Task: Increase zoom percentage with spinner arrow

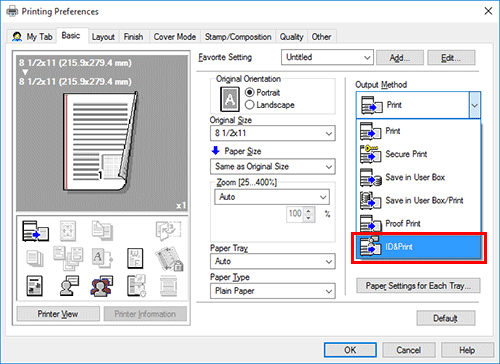Action: tap(309, 211)
